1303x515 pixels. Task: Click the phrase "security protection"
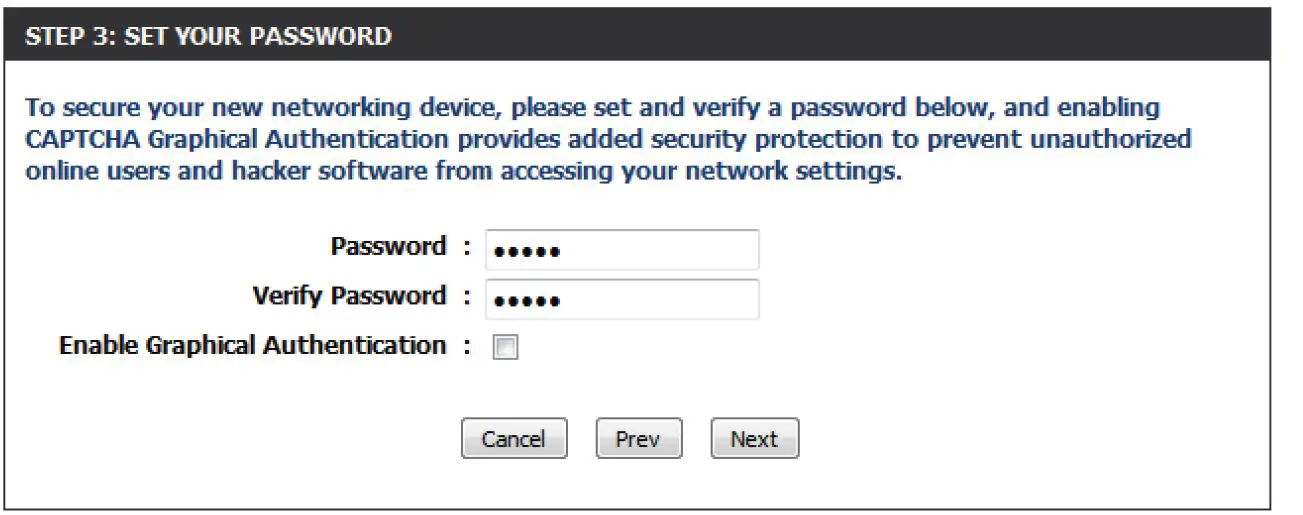point(781,139)
